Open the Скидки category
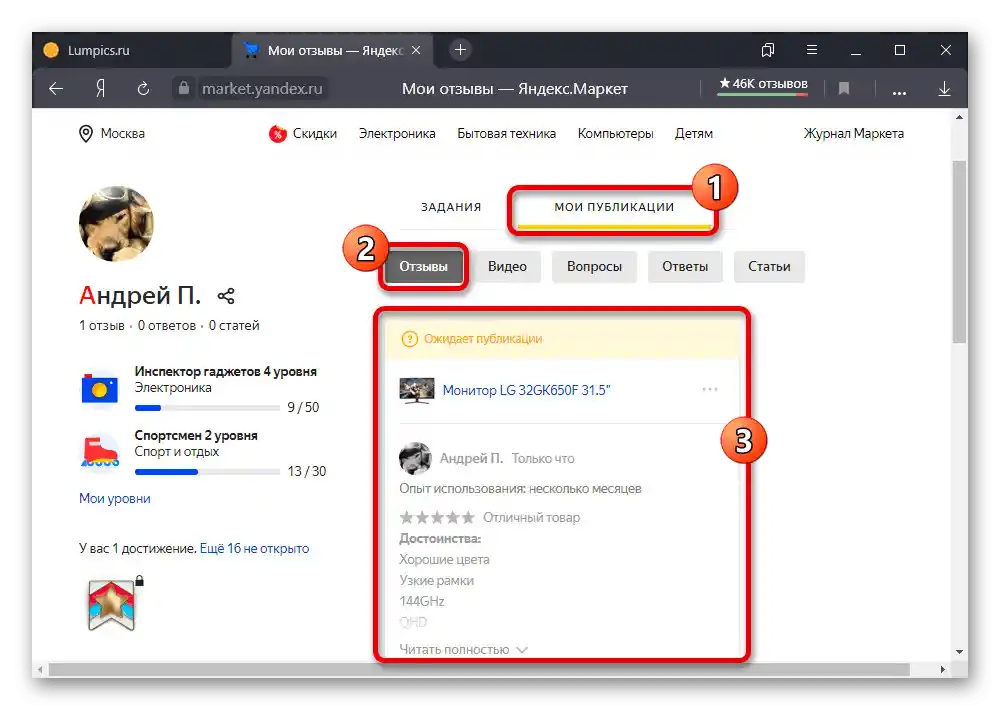This screenshot has height=710, width=1000. [x=303, y=133]
